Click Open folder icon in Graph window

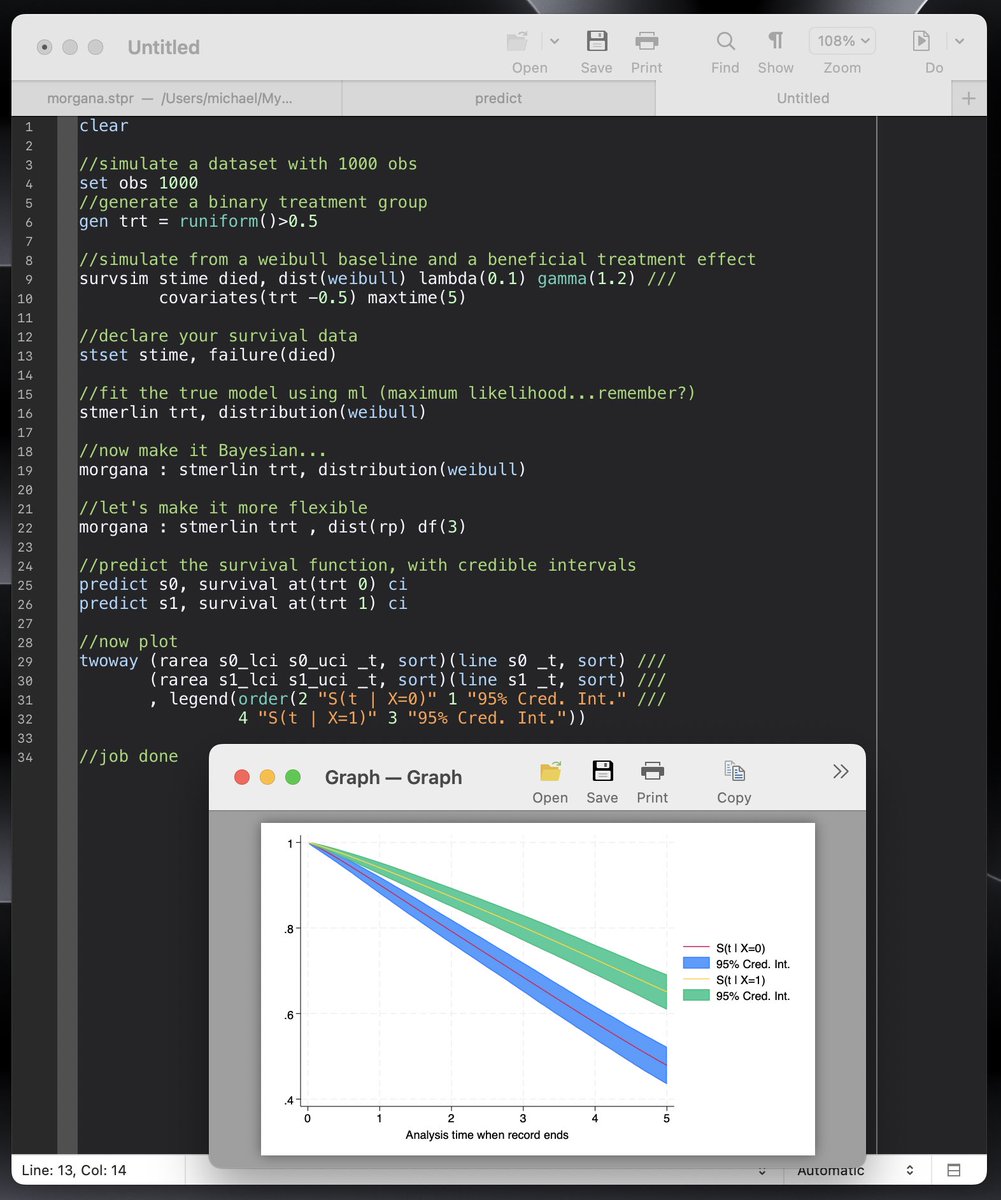[550, 771]
